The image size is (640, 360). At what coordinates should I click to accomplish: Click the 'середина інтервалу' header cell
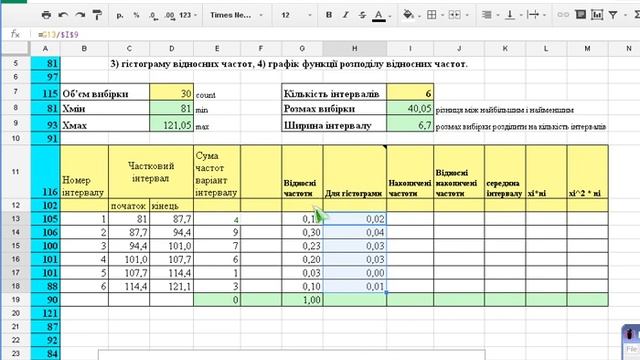pos(505,172)
